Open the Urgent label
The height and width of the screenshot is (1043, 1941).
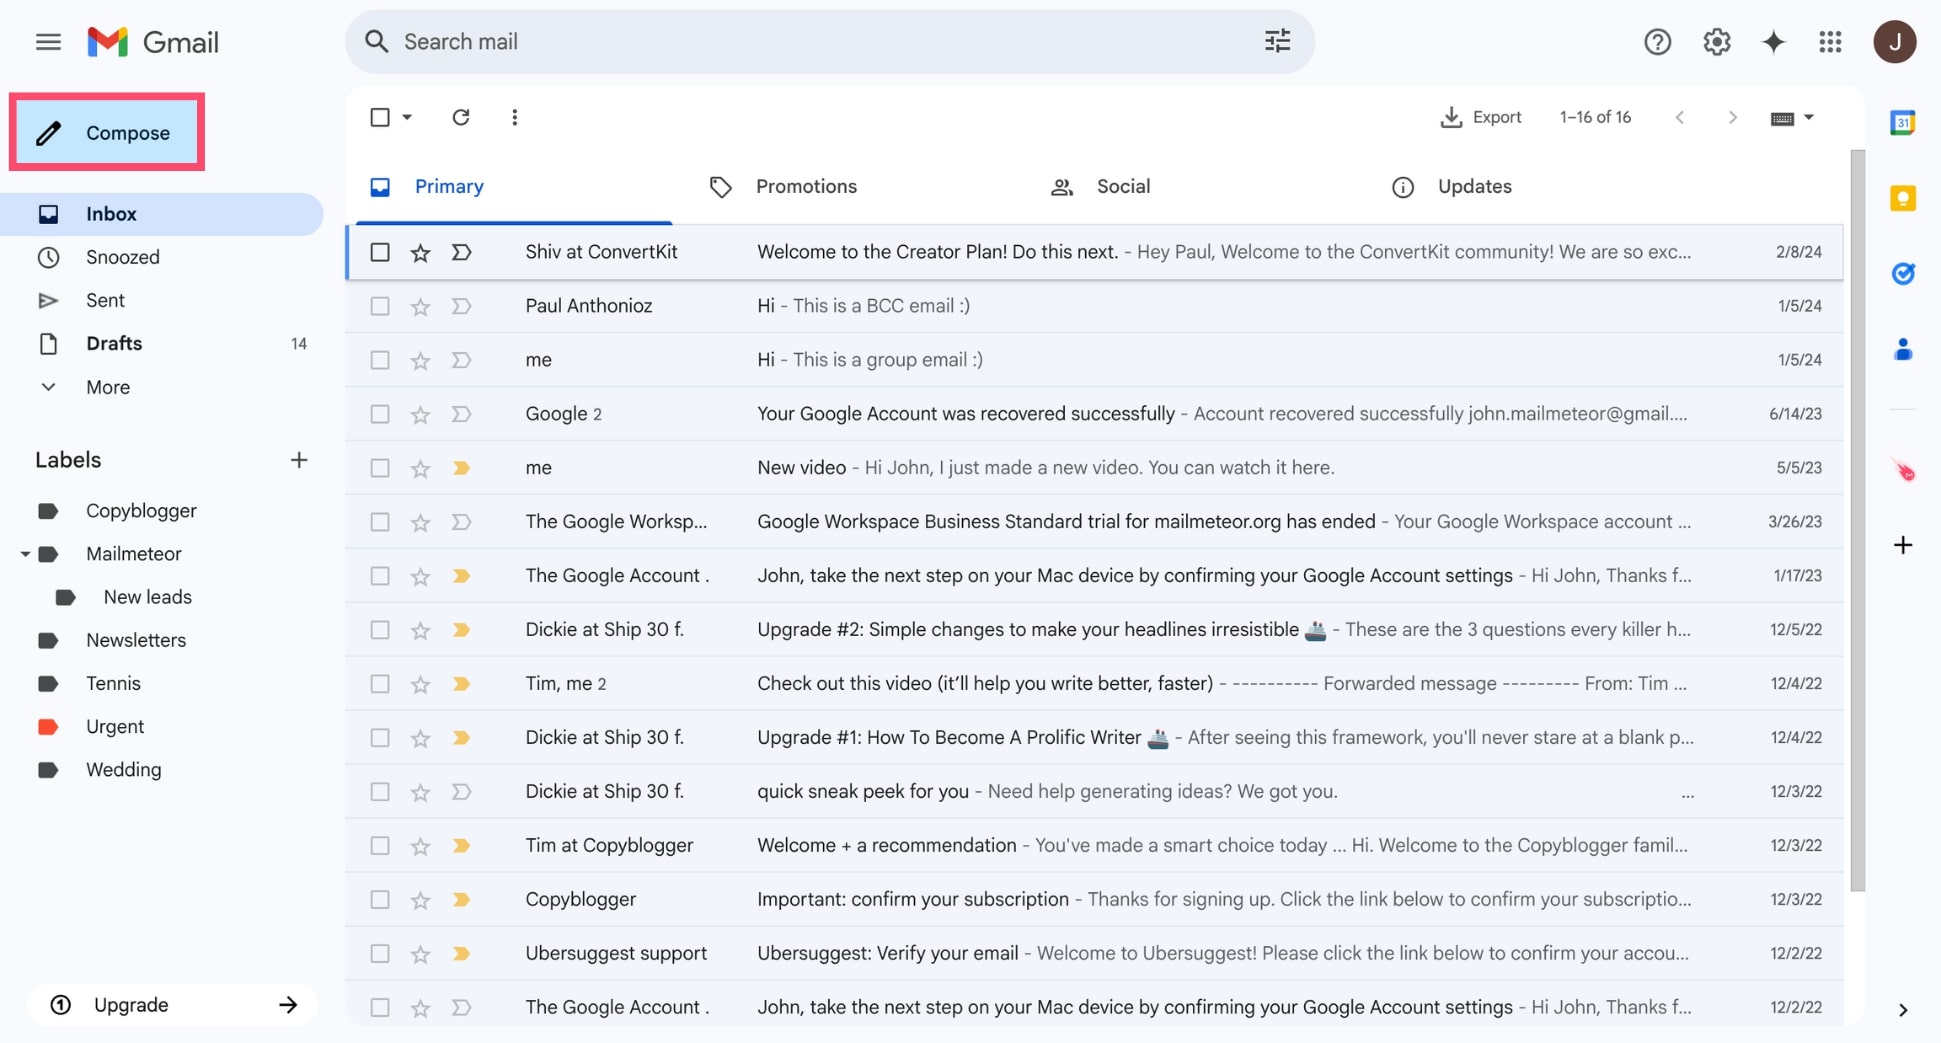[115, 727]
